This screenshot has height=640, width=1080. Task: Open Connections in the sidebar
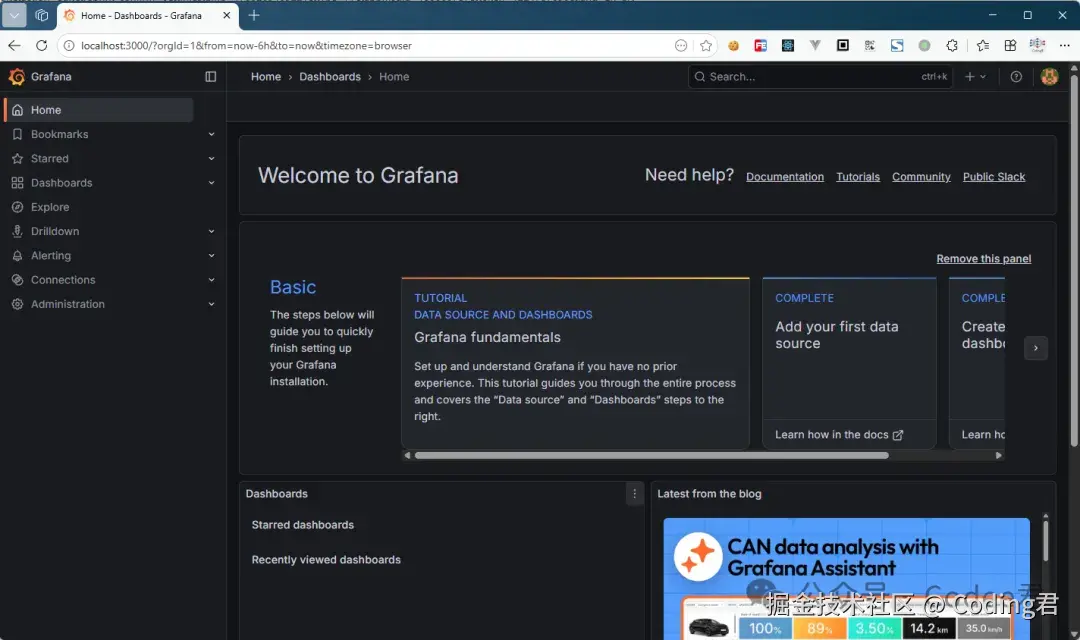(x=63, y=280)
